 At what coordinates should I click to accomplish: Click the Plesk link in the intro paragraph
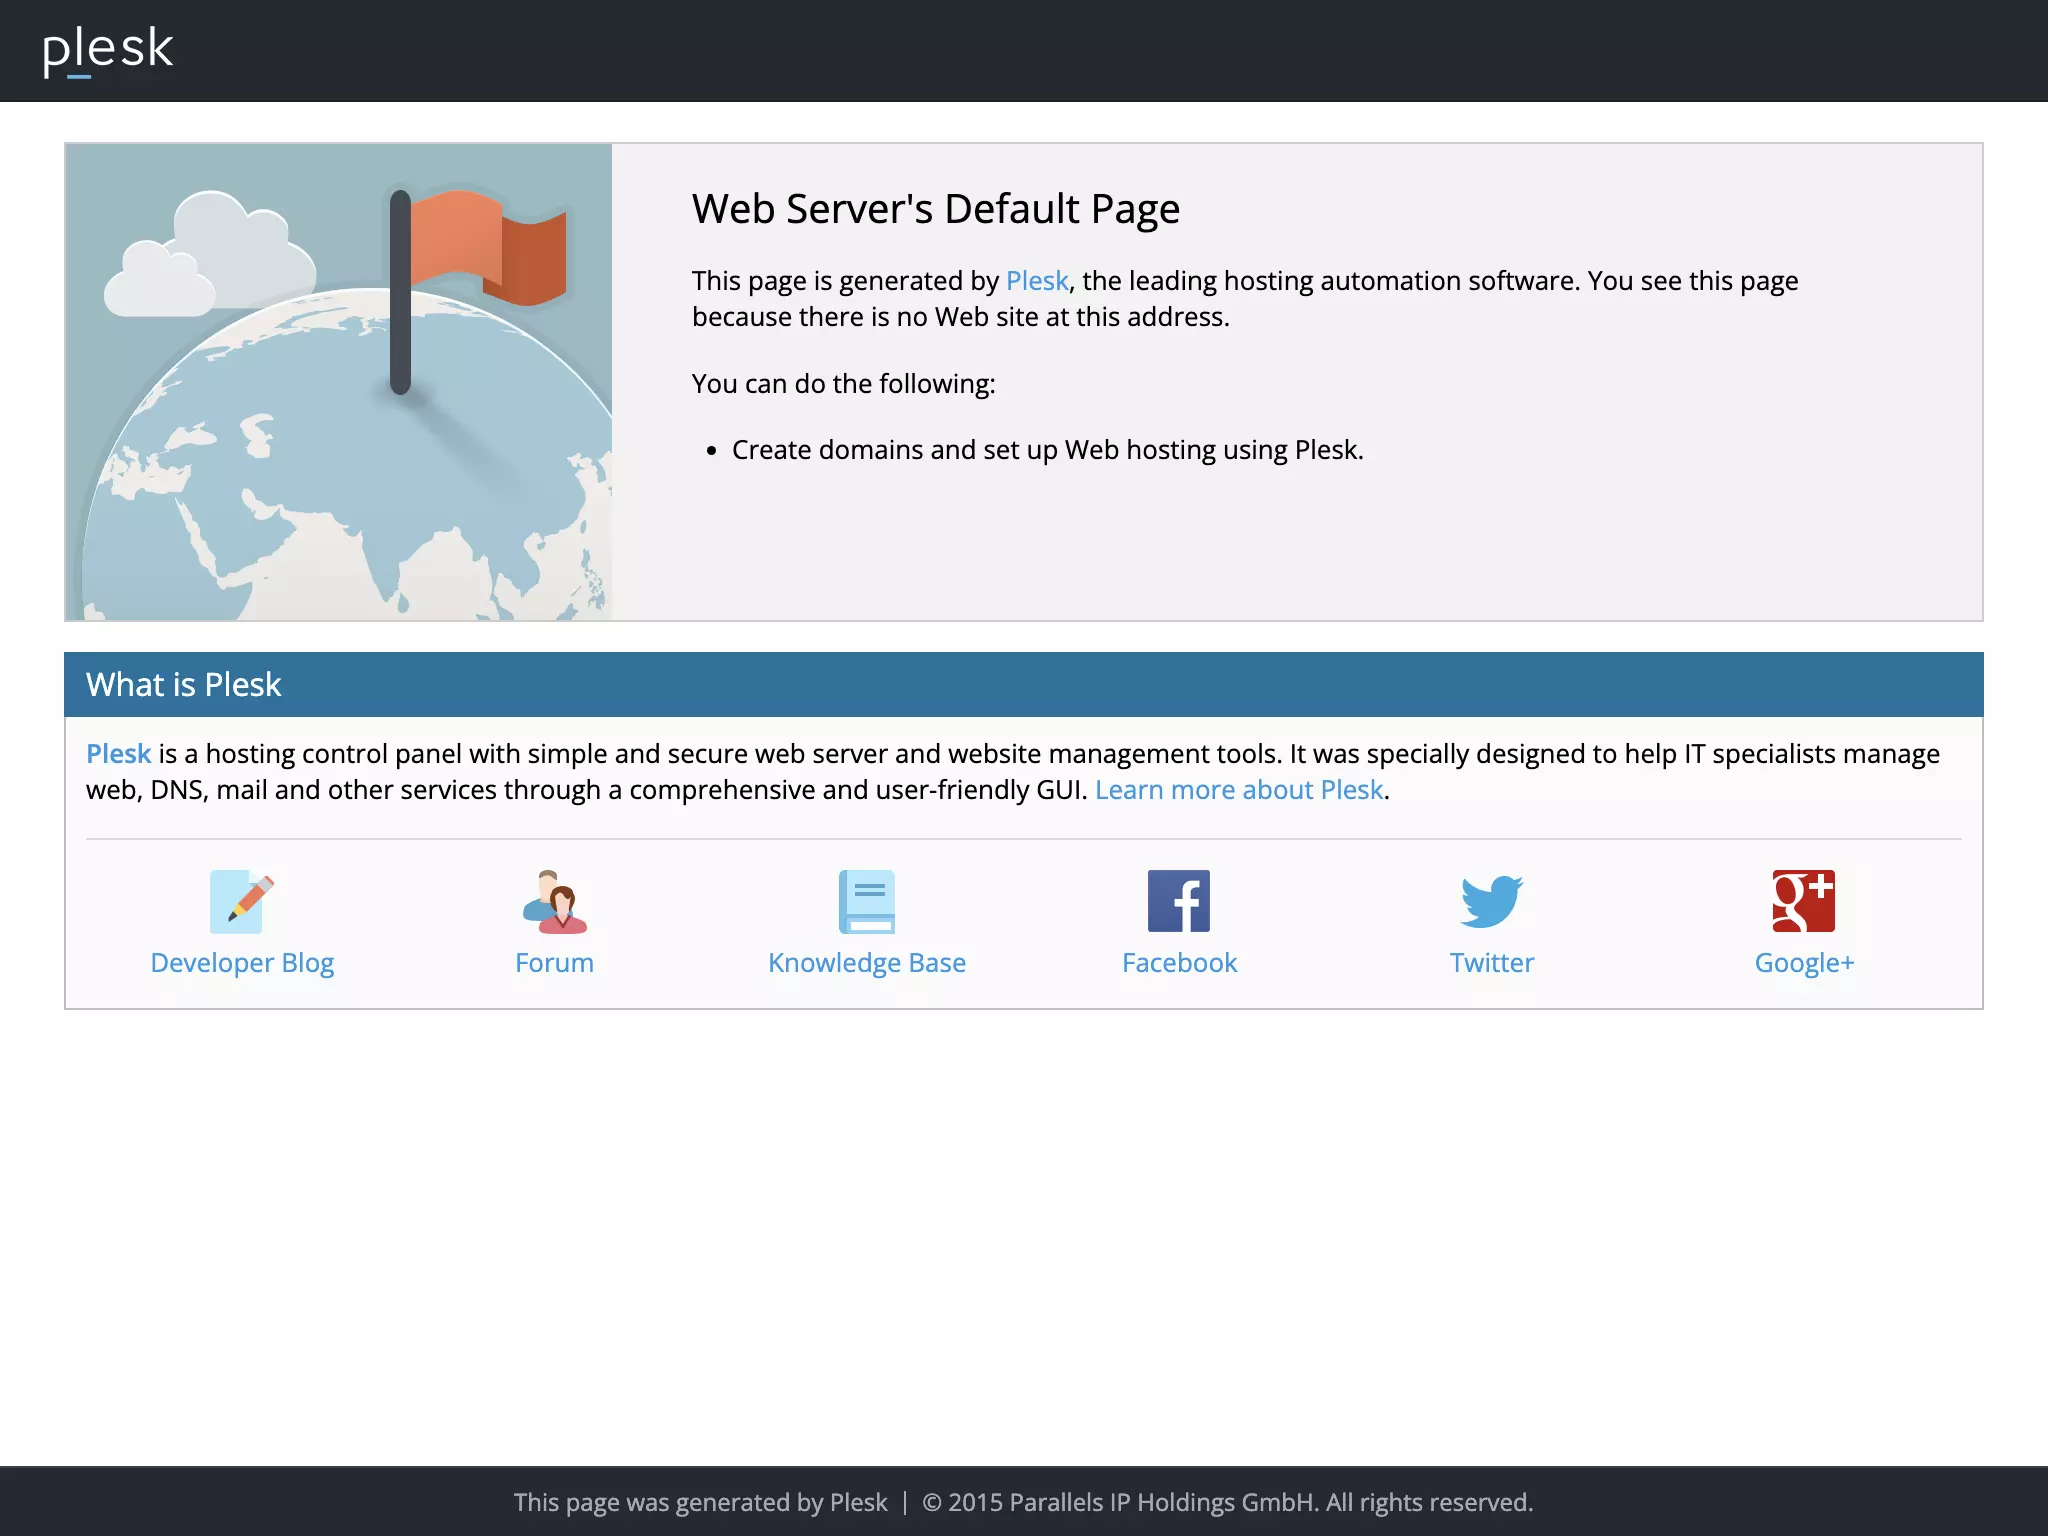click(x=1037, y=281)
